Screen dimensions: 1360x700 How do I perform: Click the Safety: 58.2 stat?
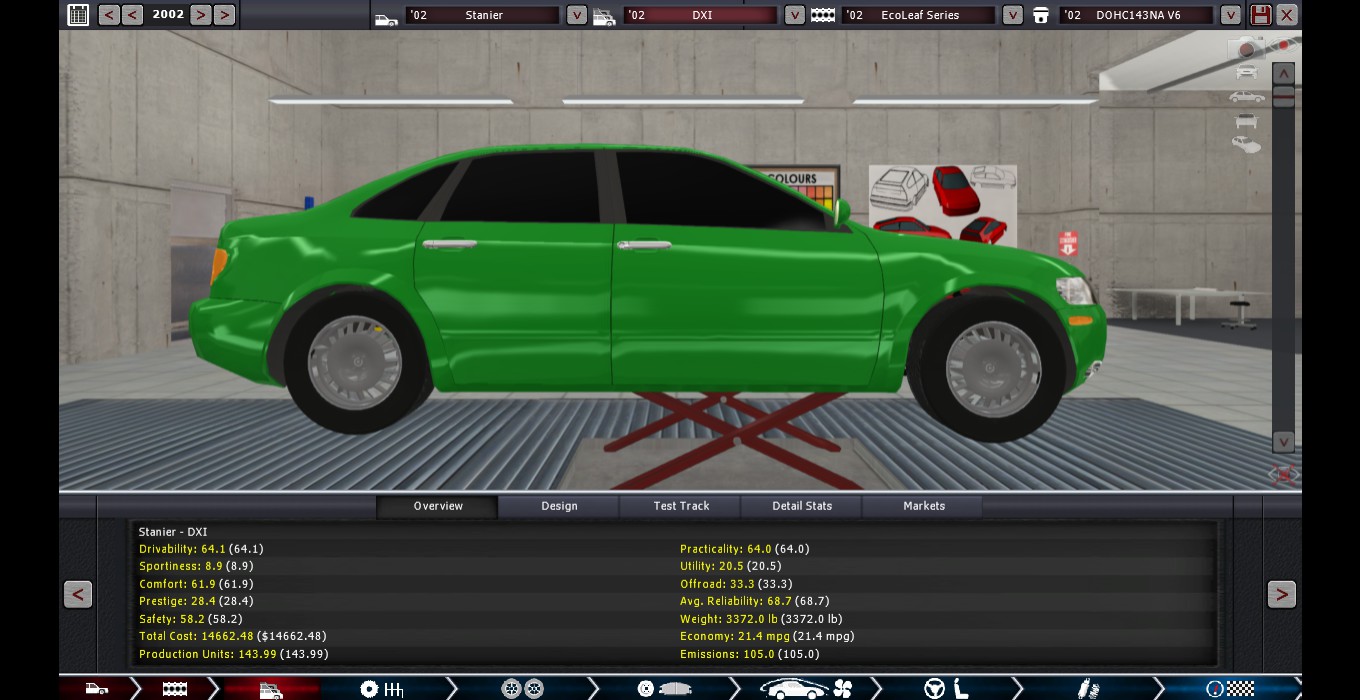[x=190, y=619]
